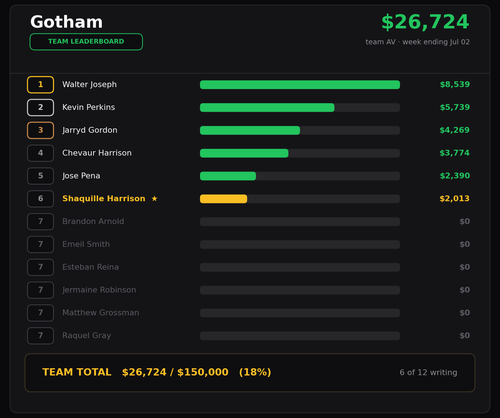Screen dimensions: 500x418
Task: Click the $8,539 amount
Action: 455,85
